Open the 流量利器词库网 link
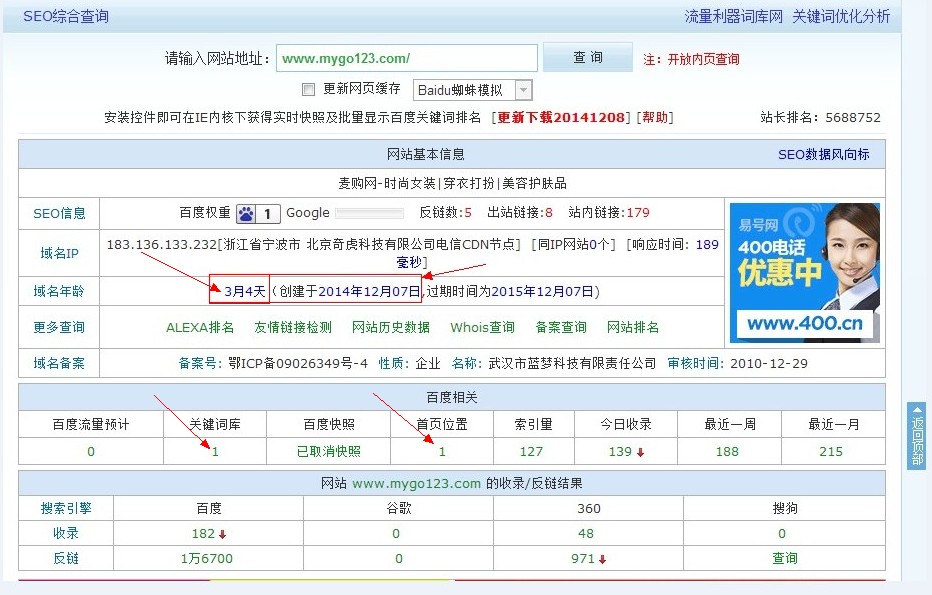 733,16
